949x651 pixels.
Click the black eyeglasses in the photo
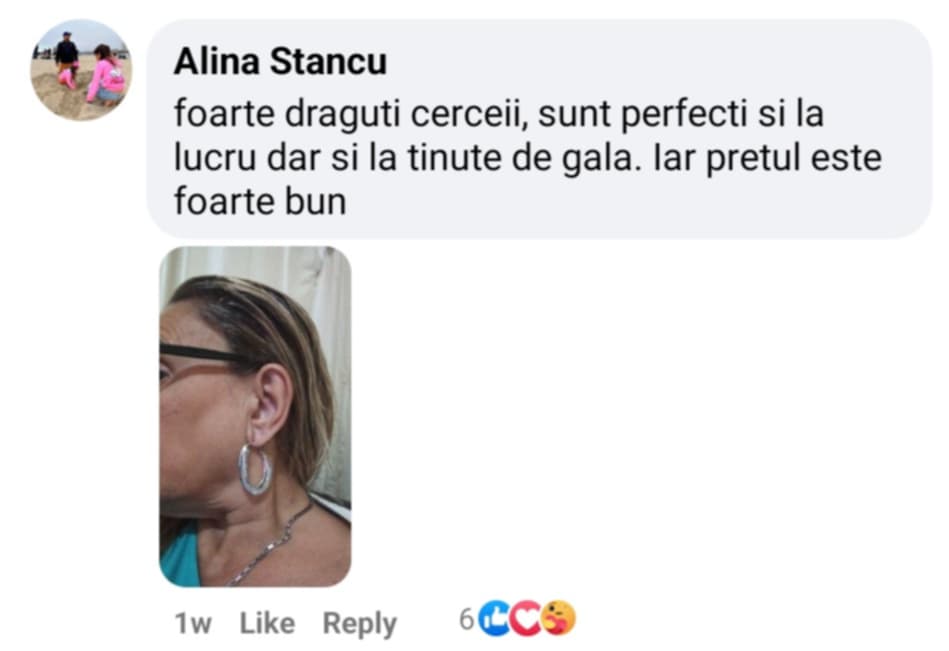click(203, 355)
